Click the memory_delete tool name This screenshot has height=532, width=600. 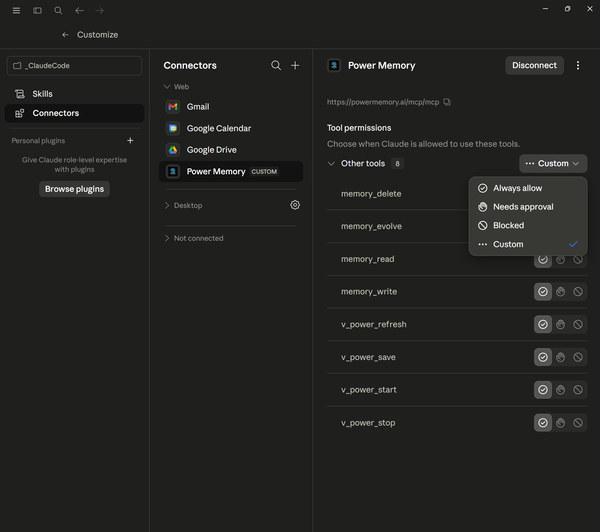(371, 194)
